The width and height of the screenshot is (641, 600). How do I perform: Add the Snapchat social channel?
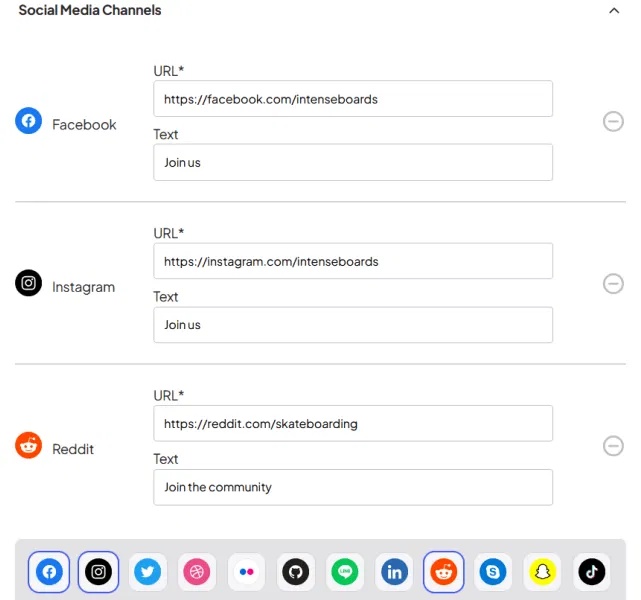(x=542, y=572)
